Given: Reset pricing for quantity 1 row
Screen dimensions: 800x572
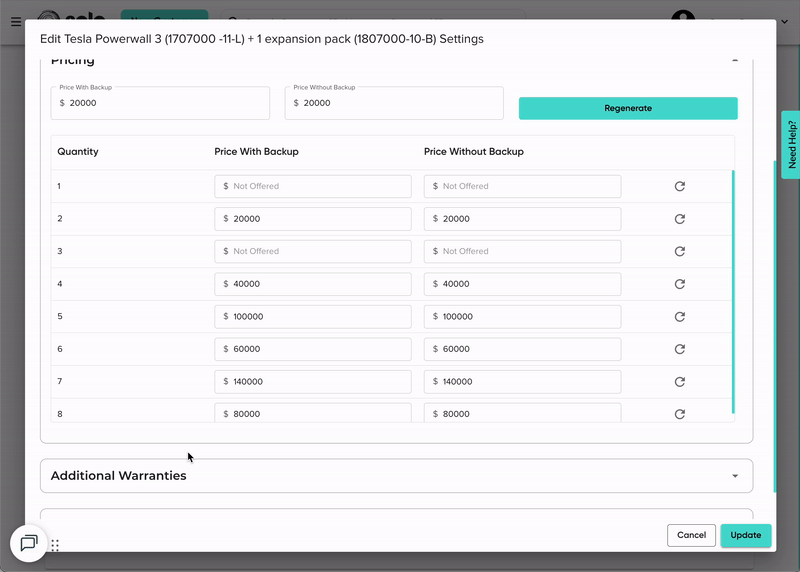Looking at the screenshot, I should pos(680,186).
